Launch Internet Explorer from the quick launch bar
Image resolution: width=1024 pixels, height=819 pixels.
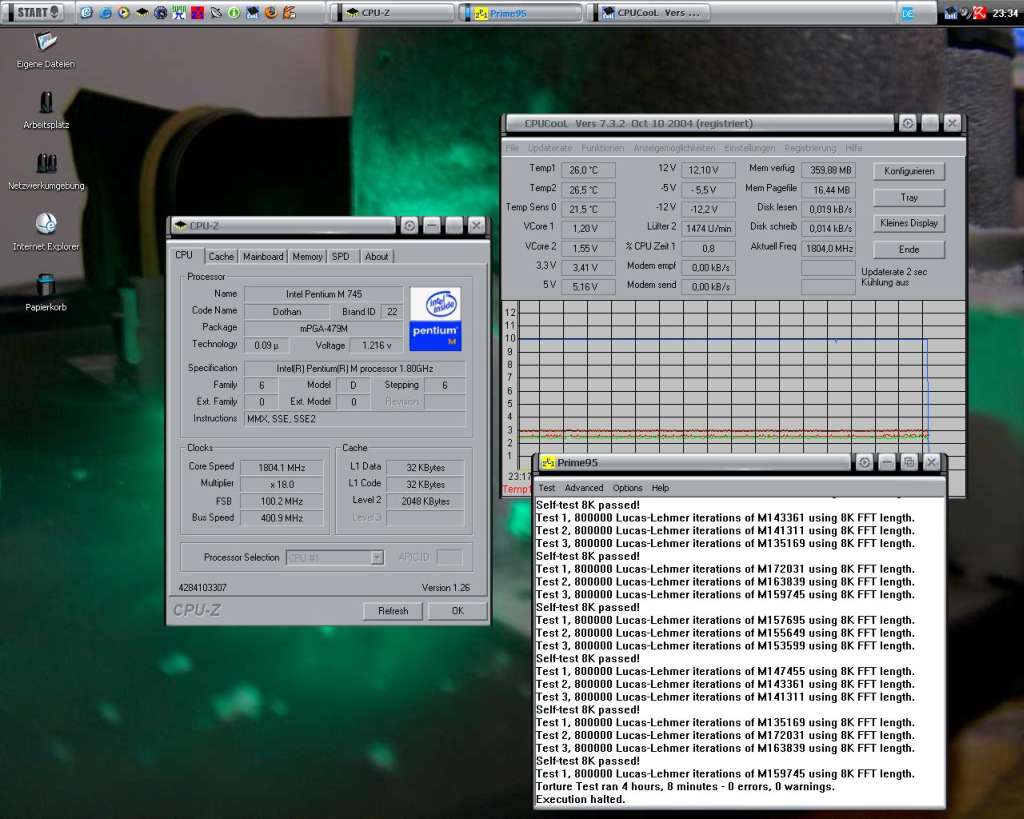point(104,12)
